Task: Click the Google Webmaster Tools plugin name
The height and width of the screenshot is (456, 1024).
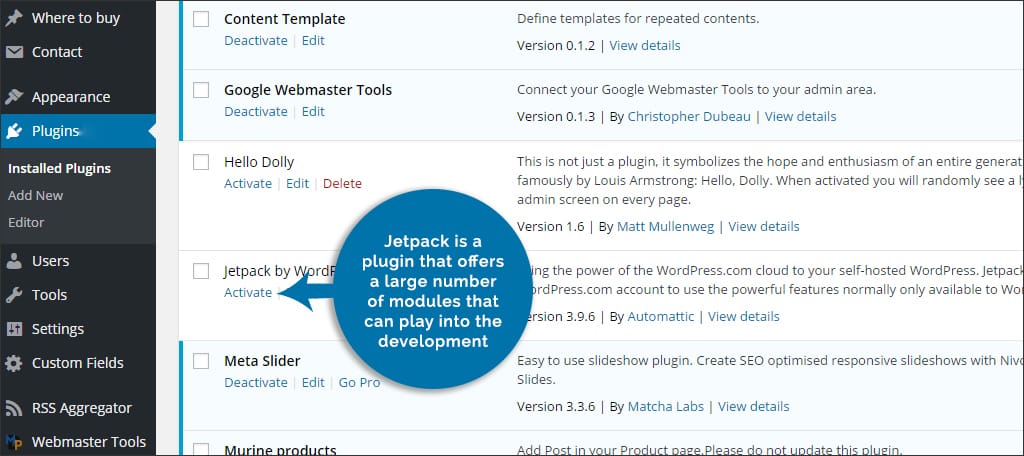Action: (x=308, y=90)
